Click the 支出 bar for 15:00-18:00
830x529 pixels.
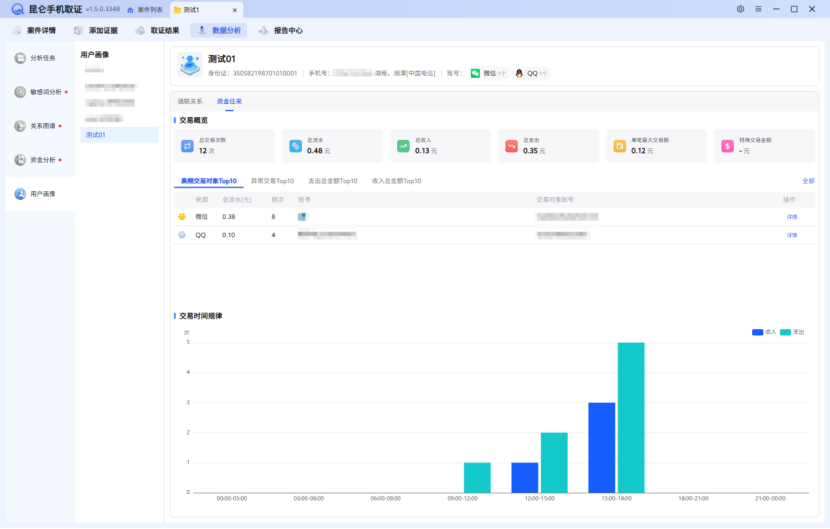pos(631,418)
